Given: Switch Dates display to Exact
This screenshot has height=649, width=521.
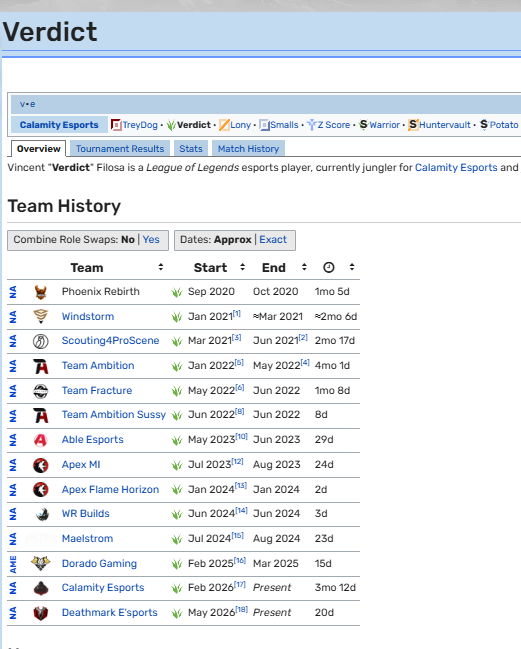Looking at the screenshot, I should [x=273, y=240].
